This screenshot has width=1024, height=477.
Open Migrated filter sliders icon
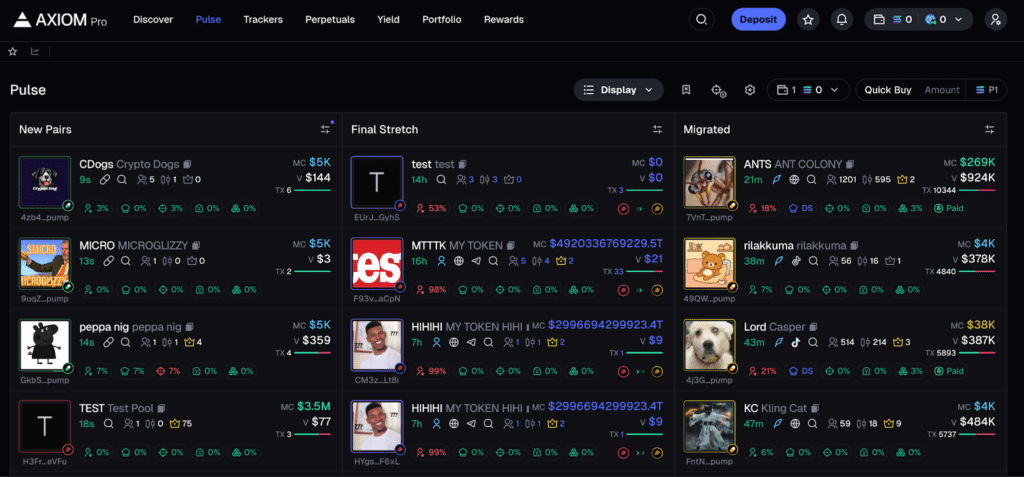989,129
